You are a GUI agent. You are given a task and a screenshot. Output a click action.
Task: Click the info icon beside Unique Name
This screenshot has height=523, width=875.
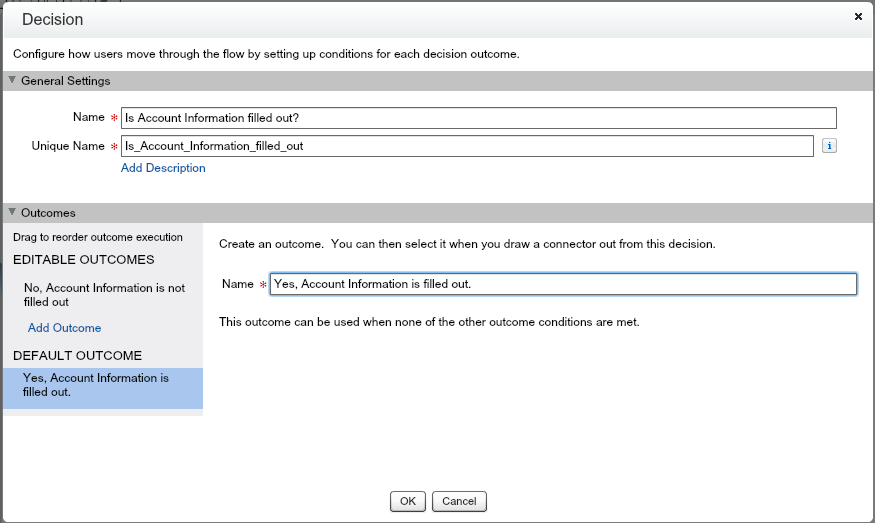pyautogui.click(x=829, y=146)
